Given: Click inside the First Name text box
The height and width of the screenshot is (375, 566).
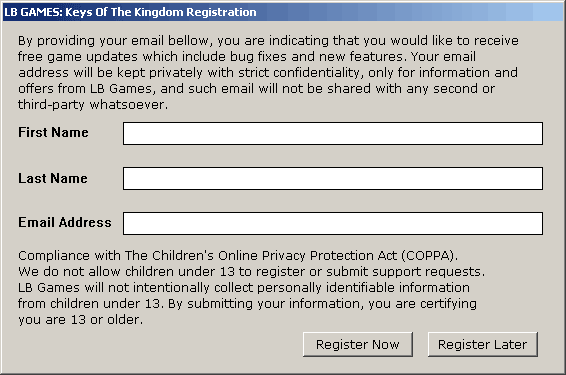Looking at the screenshot, I should [333, 133].
